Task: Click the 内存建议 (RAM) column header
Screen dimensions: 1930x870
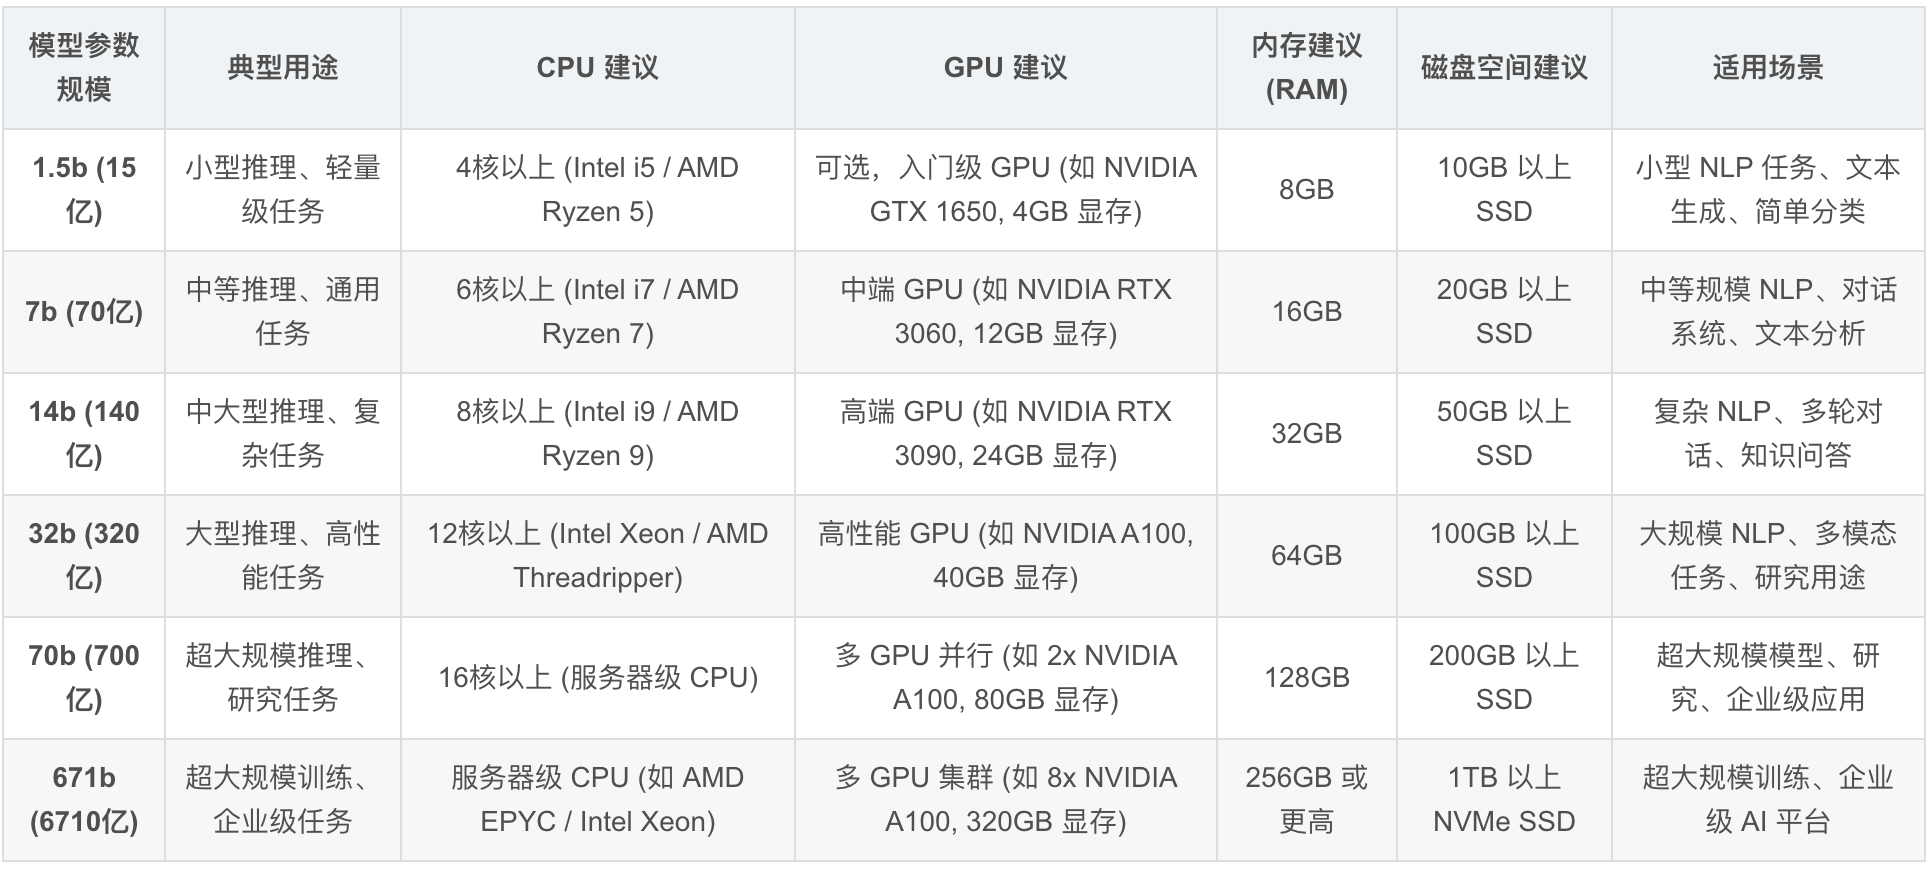Action: coord(1306,67)
